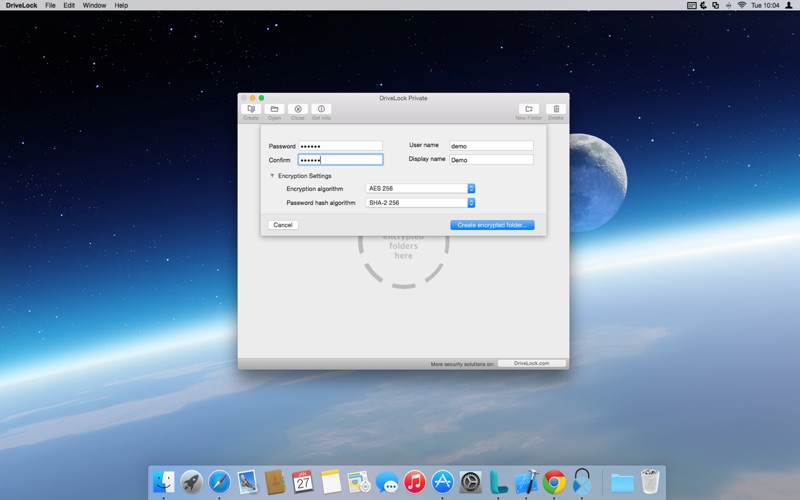800x500 pixels.
Task: Open Safari from the dock
Action: tap(219, 481)
